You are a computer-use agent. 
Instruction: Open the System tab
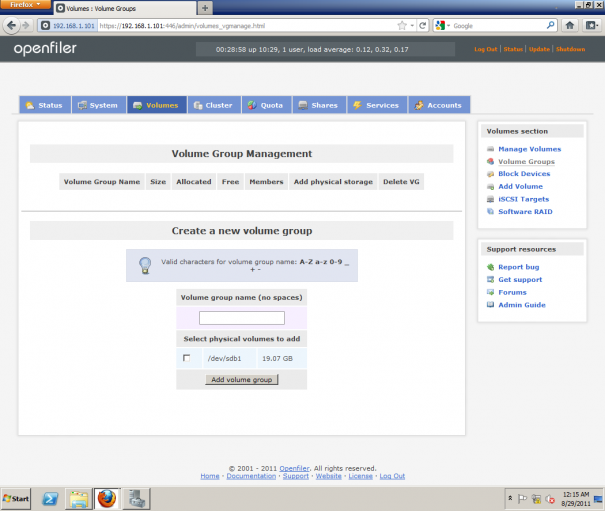pyautogui.click(x=99, y=105)
